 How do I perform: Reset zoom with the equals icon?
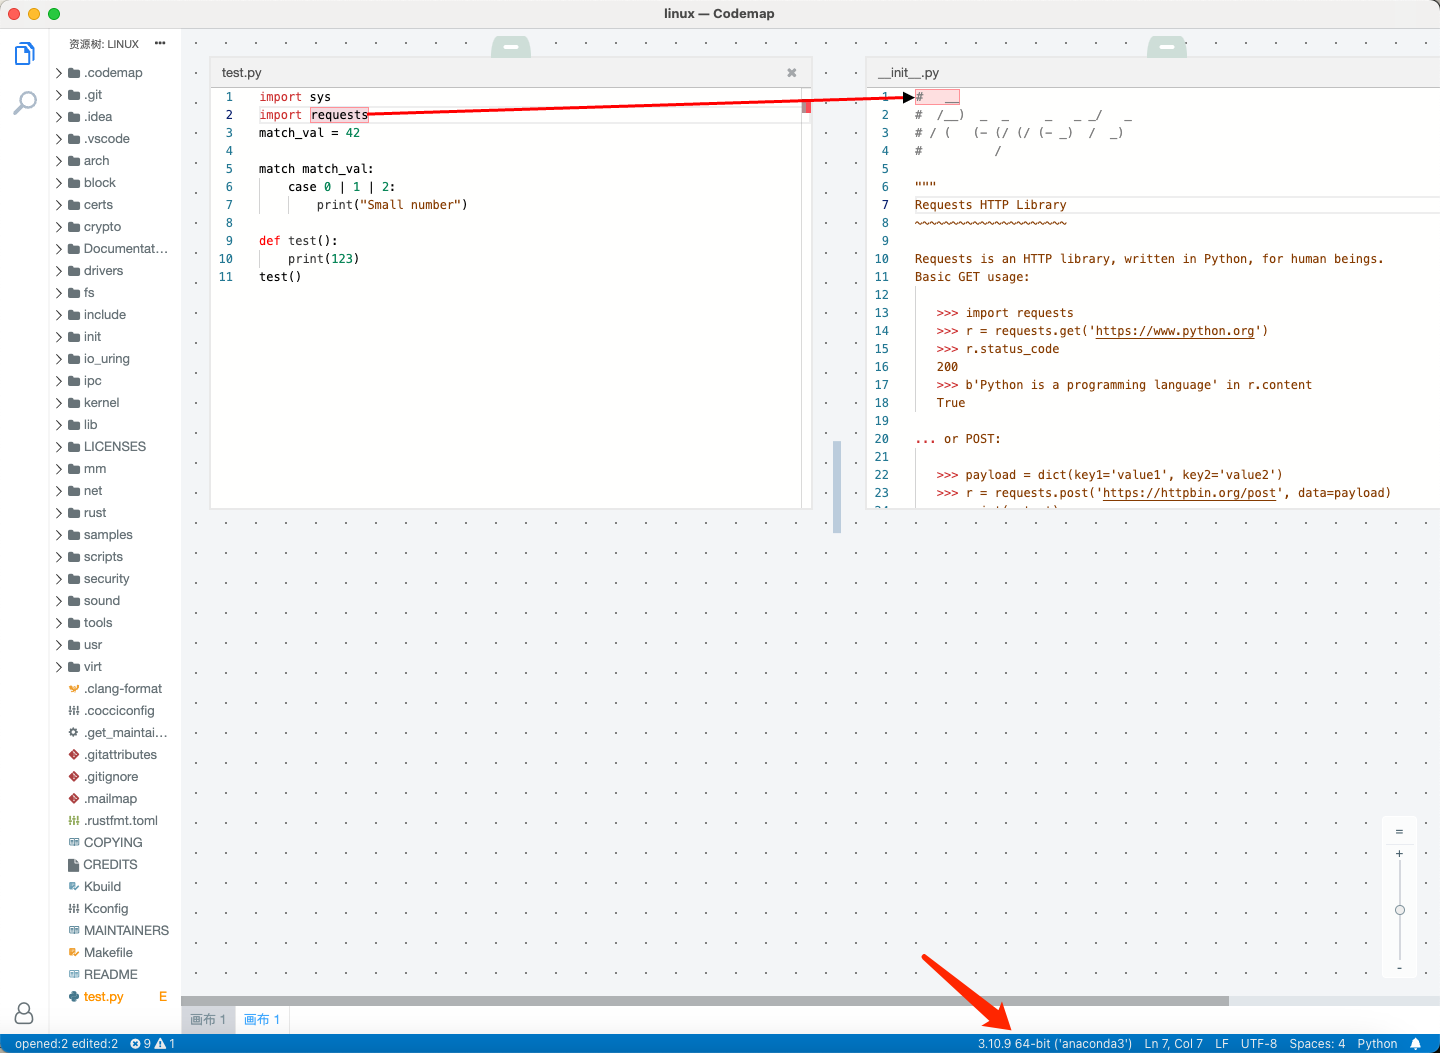coord(1399,832)
